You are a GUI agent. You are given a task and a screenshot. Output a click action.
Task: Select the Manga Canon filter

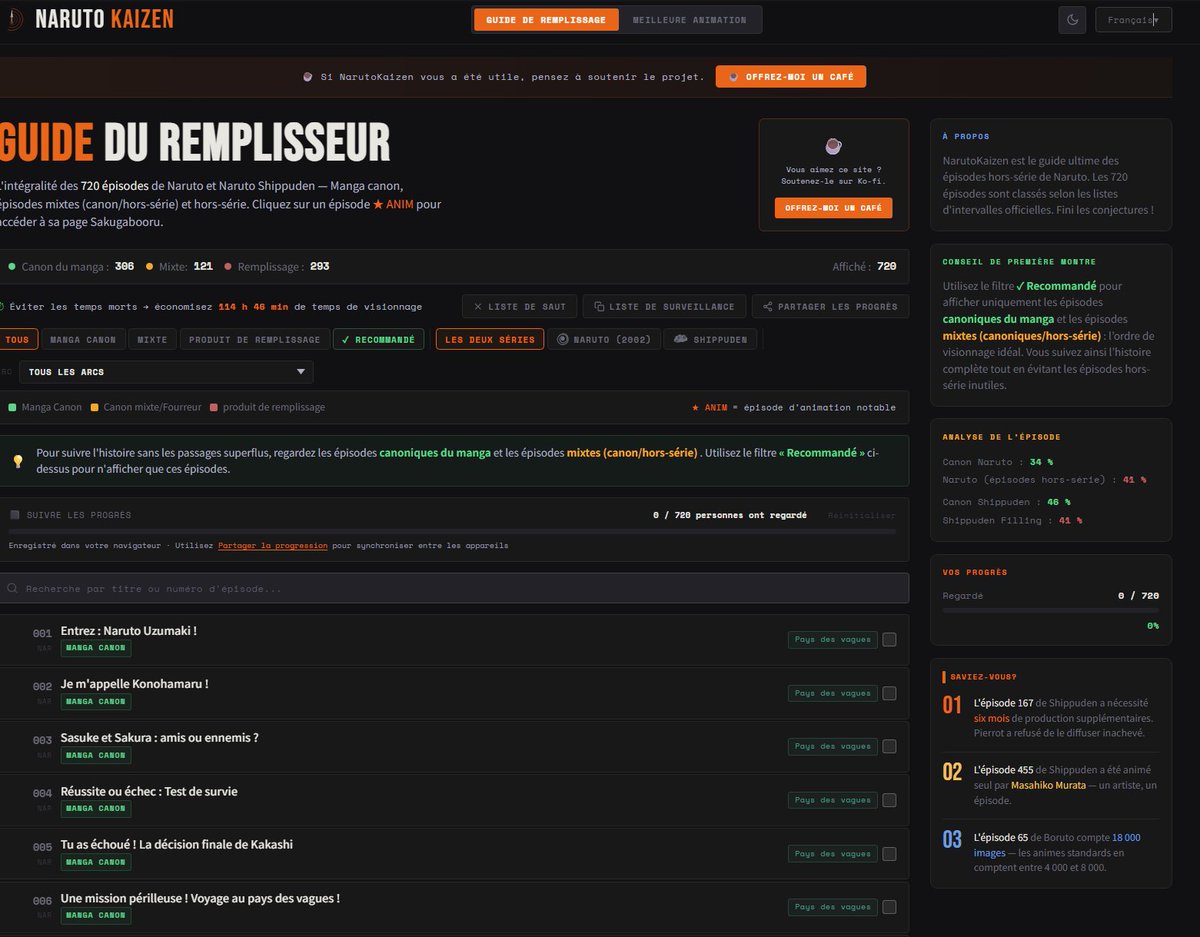point(83,339)
